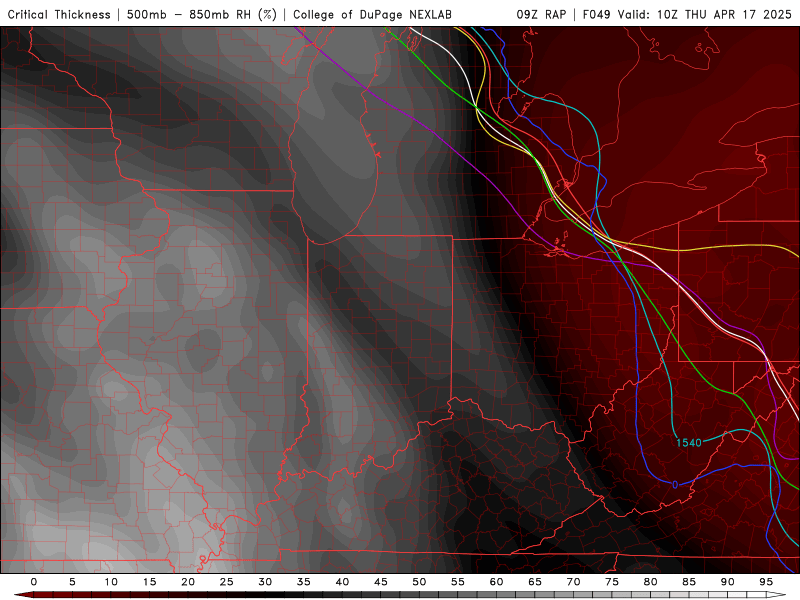Click the "F049" forecast hour label
800x600 pixels.
pos(596,14)
